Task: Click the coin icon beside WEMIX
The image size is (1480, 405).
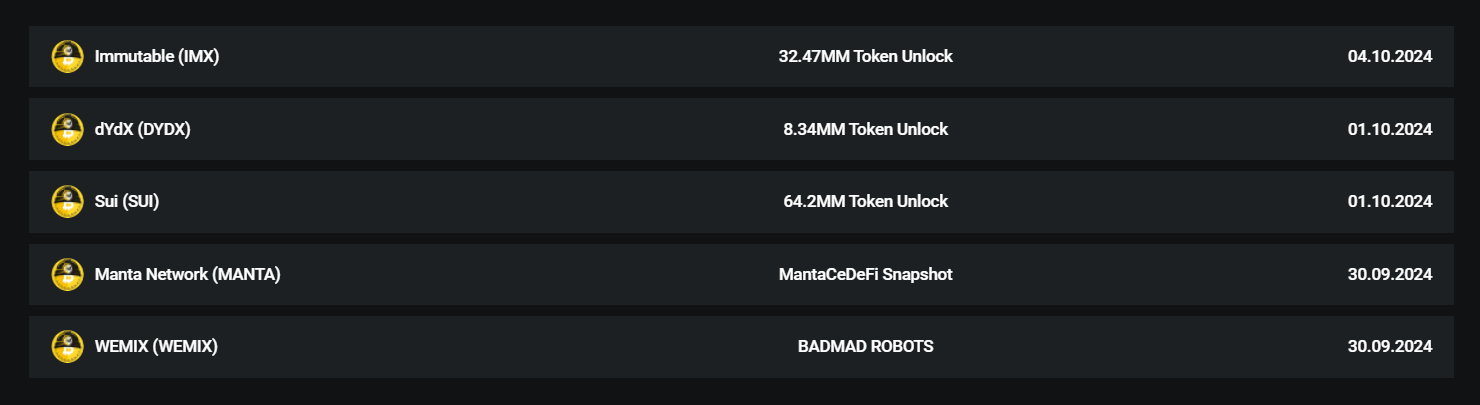Action: [67, 347]
